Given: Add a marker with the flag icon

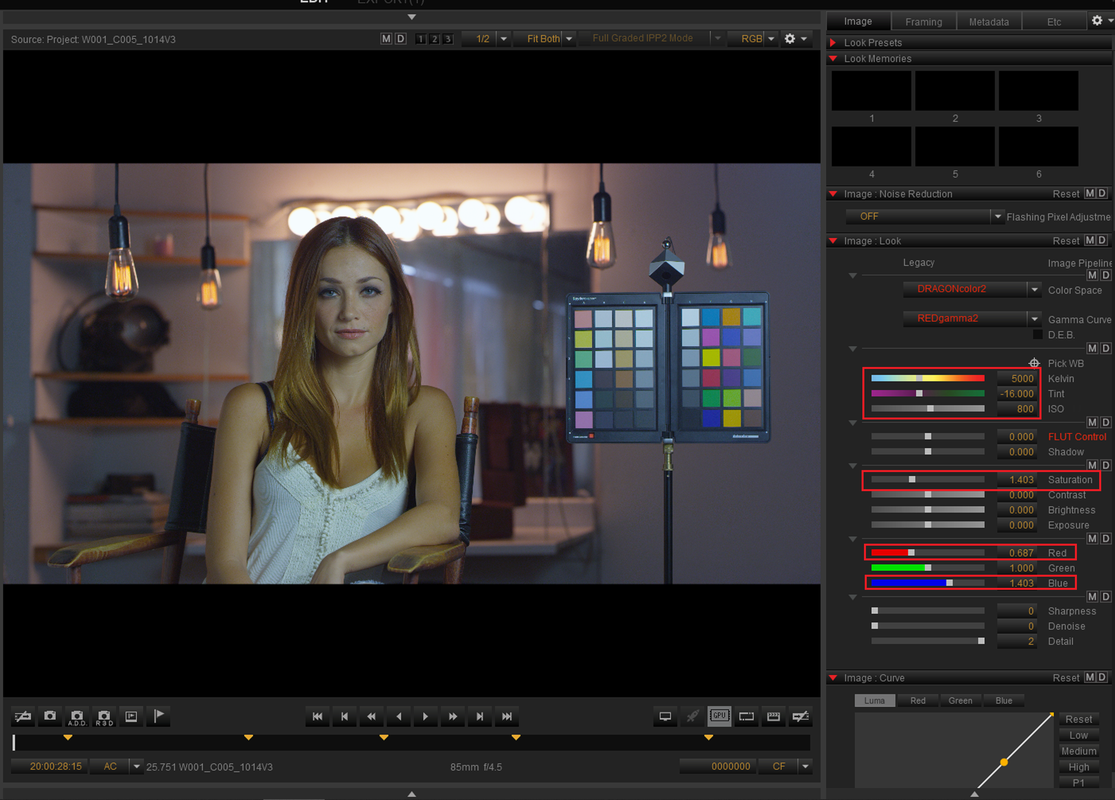Looking at the screenshot, I should pyautogui.click(x=159, y=716).
